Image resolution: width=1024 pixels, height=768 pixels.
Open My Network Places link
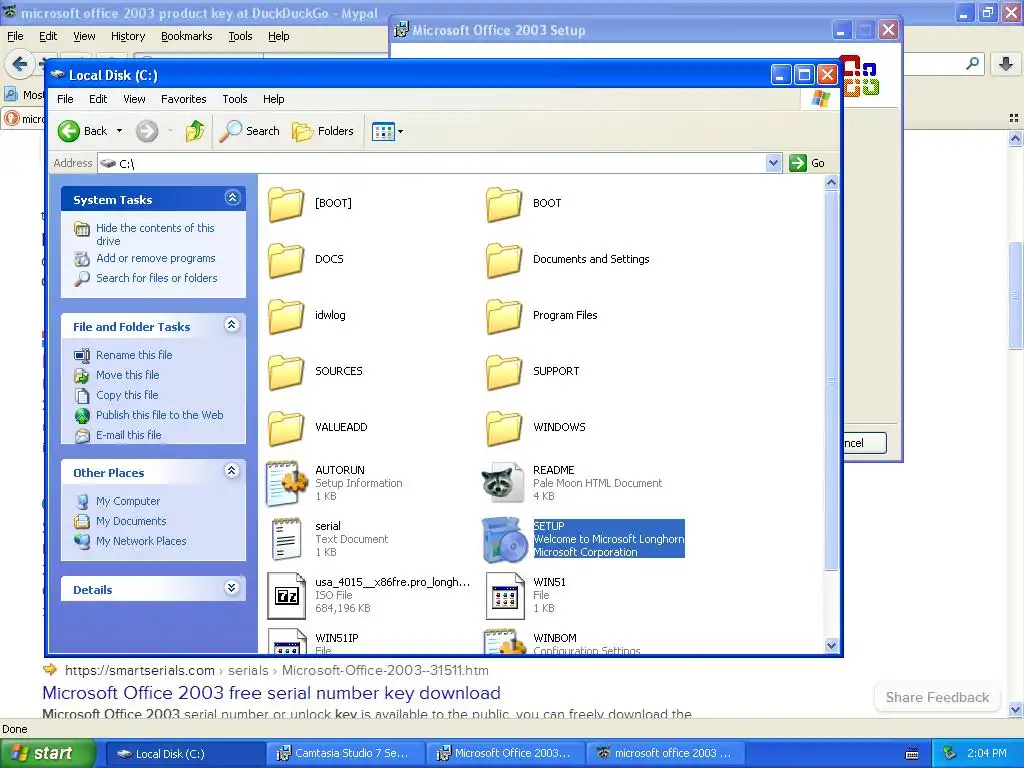141,541
